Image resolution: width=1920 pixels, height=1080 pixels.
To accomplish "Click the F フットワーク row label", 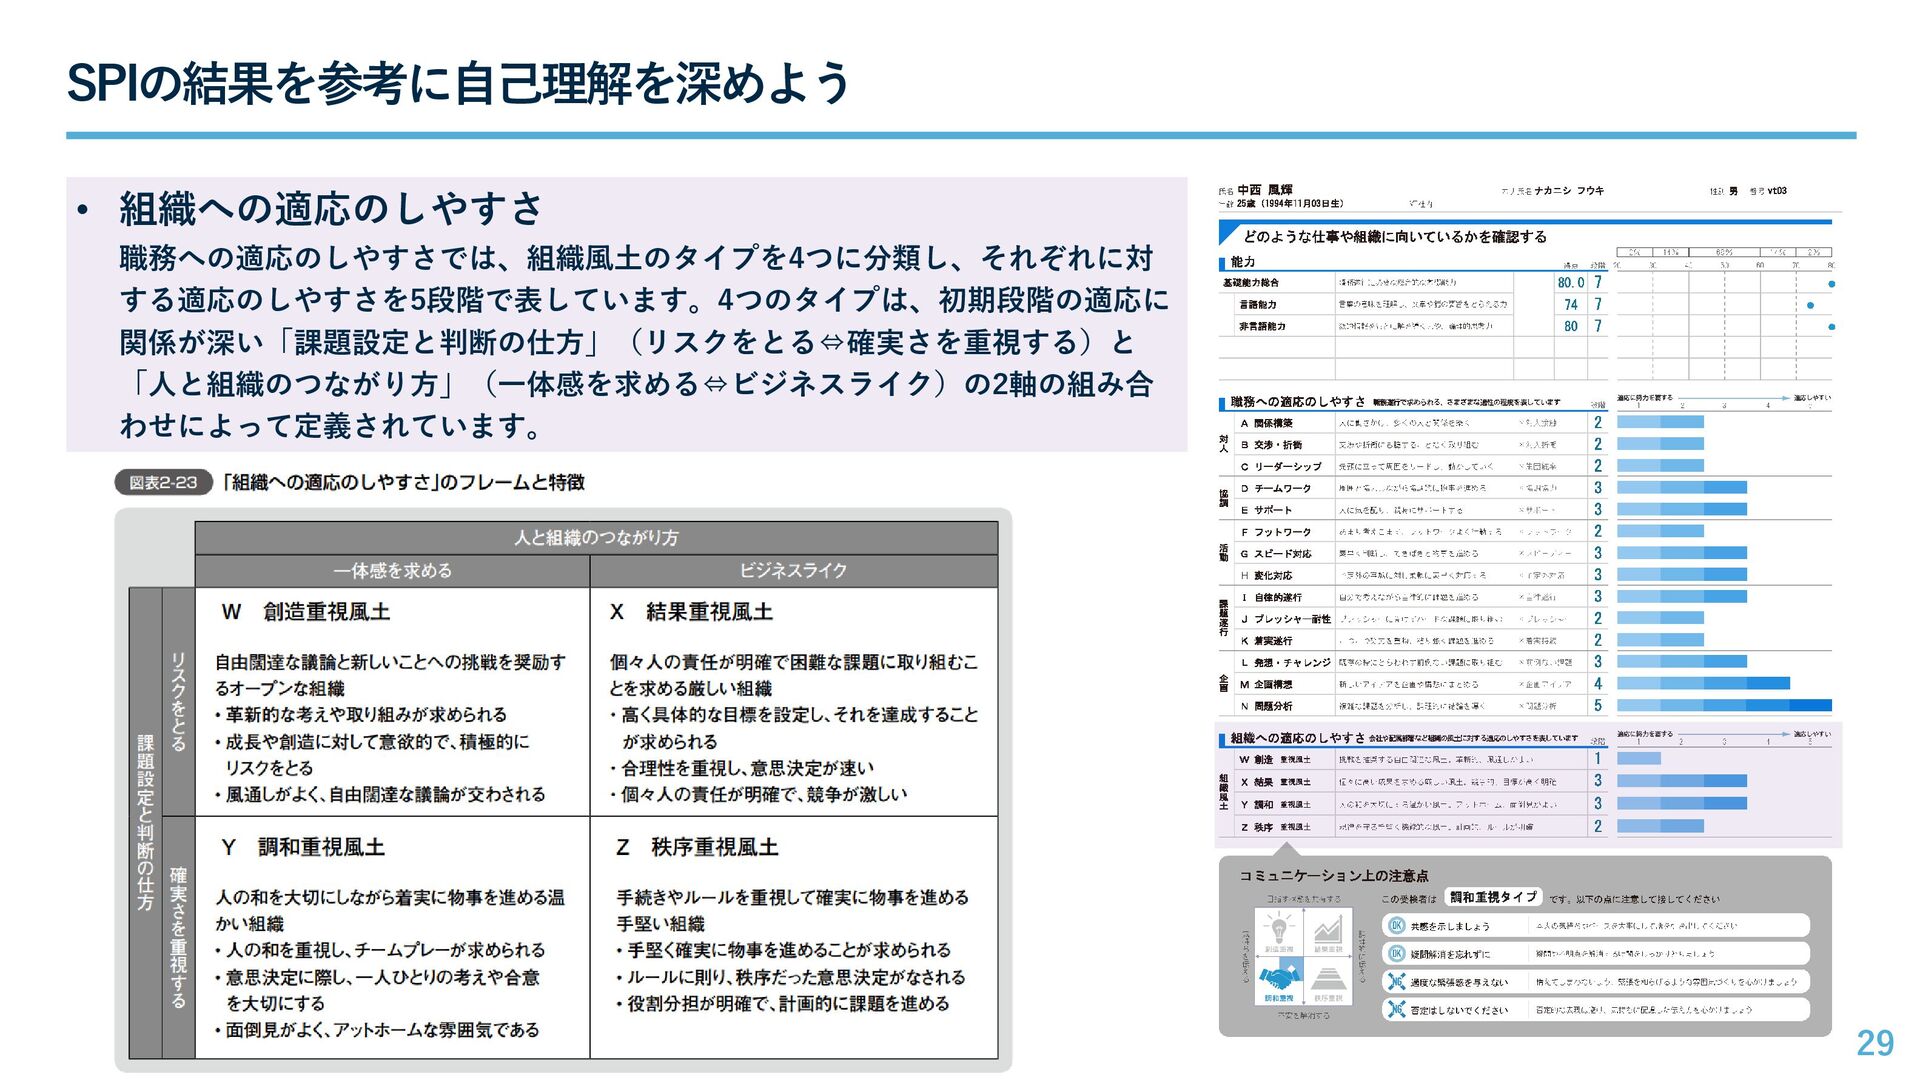I will tap(1276, 533).
